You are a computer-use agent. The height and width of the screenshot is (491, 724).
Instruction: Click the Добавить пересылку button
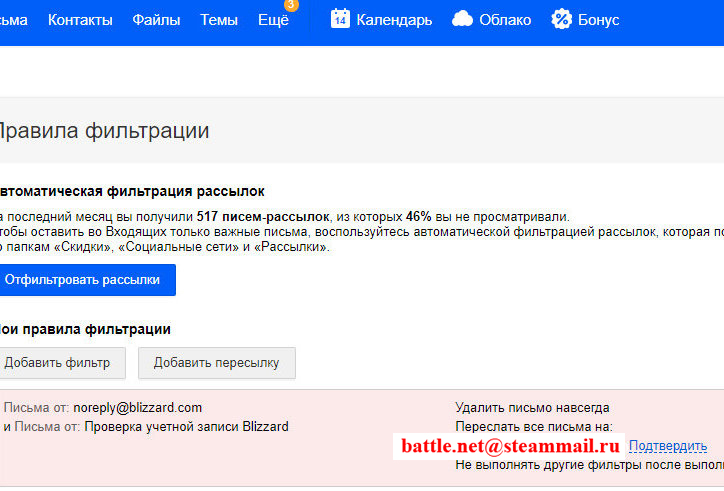216,363
